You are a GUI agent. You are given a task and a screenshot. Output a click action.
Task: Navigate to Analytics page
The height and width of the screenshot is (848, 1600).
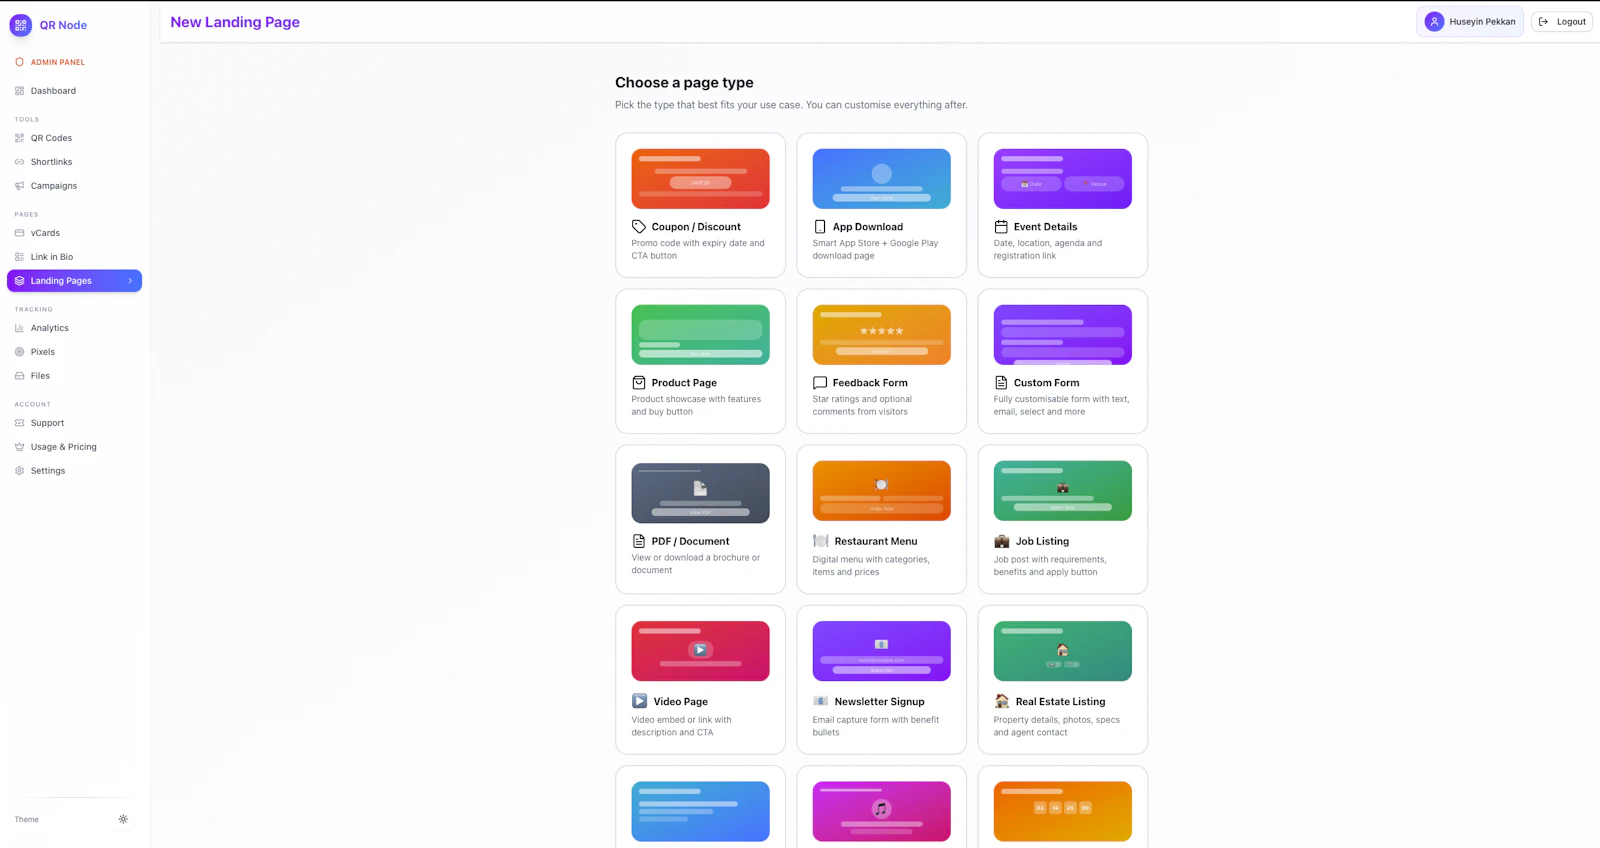point(75,328)
